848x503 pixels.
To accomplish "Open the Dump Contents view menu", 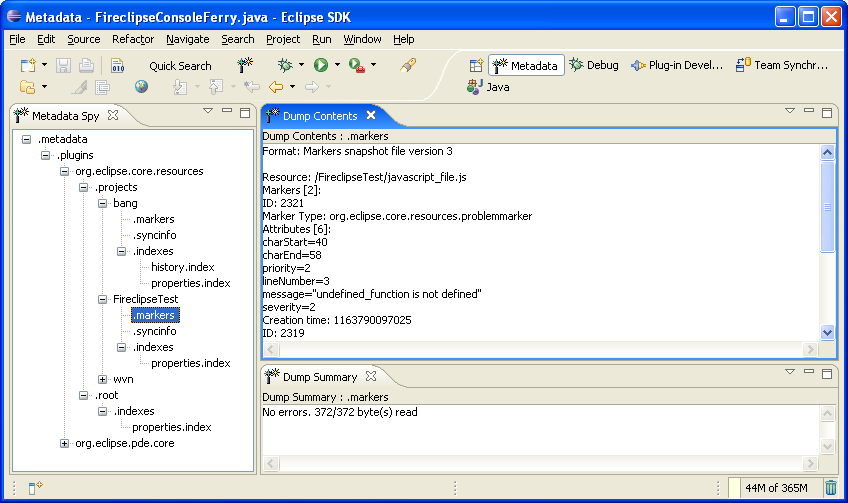I will click(x=790, y=110).
